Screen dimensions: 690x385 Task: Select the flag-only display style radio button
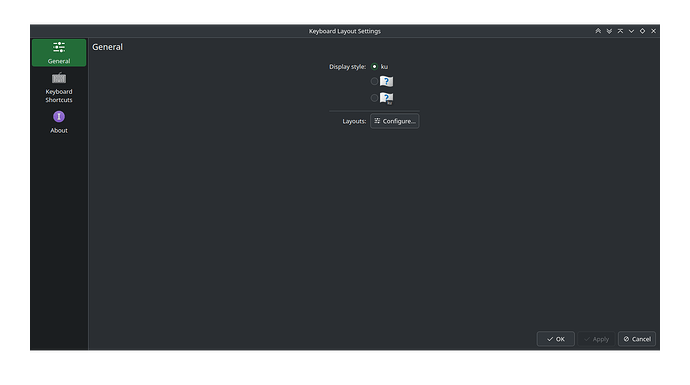click(x=374, y=81)
